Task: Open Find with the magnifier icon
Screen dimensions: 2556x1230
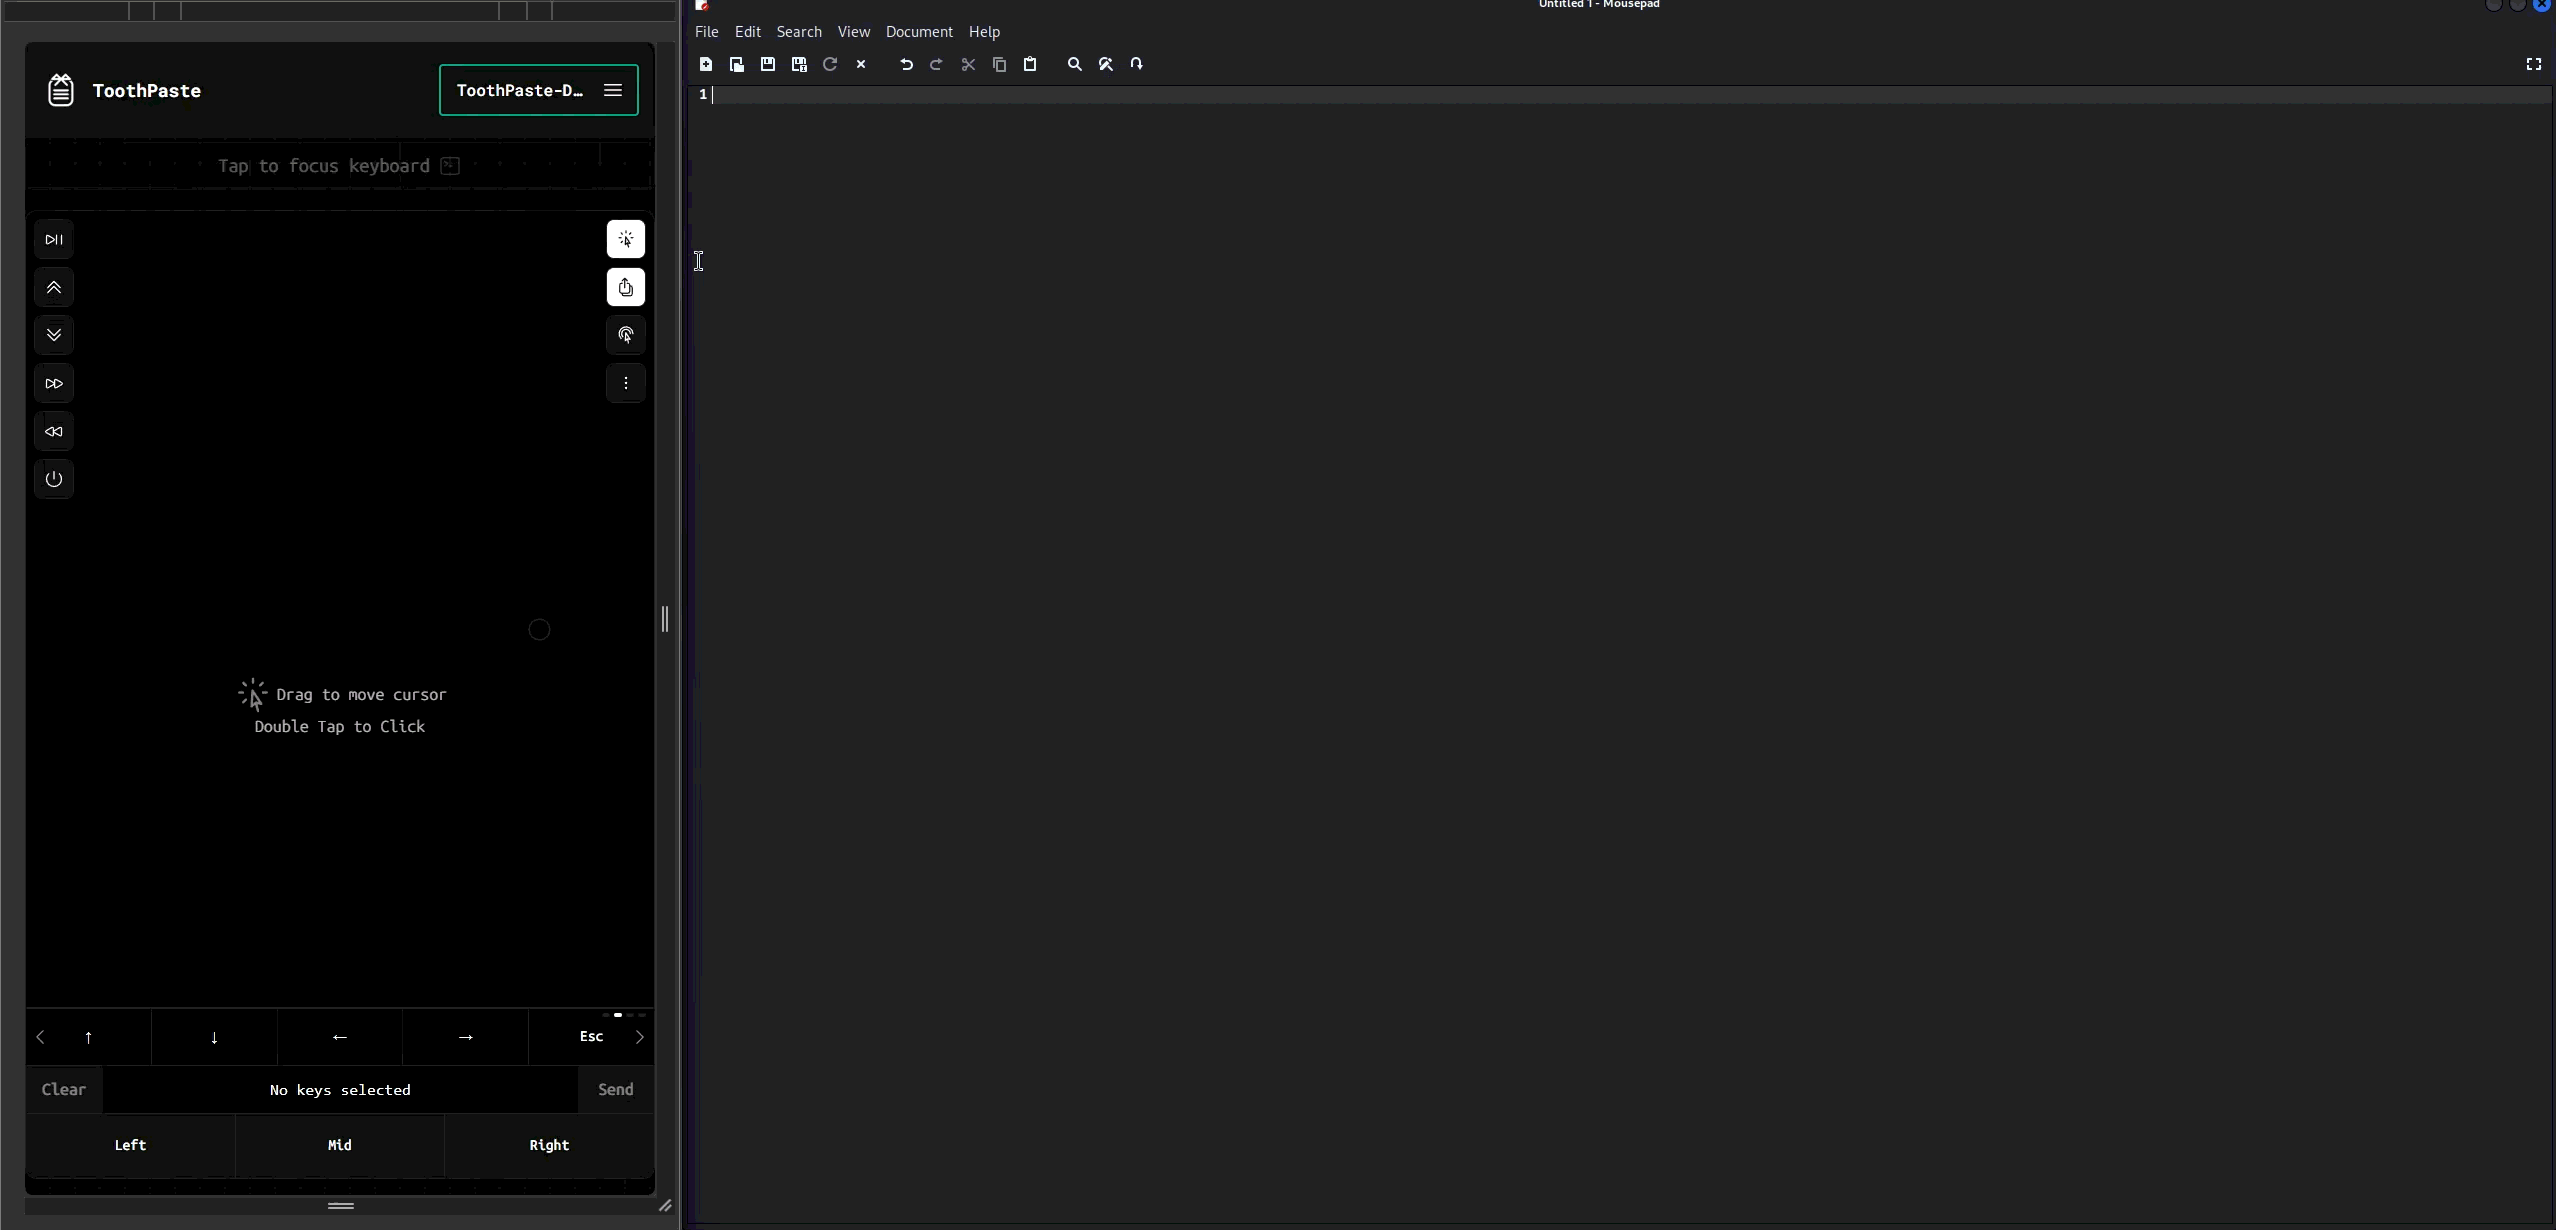Action: pos(1075,64)
